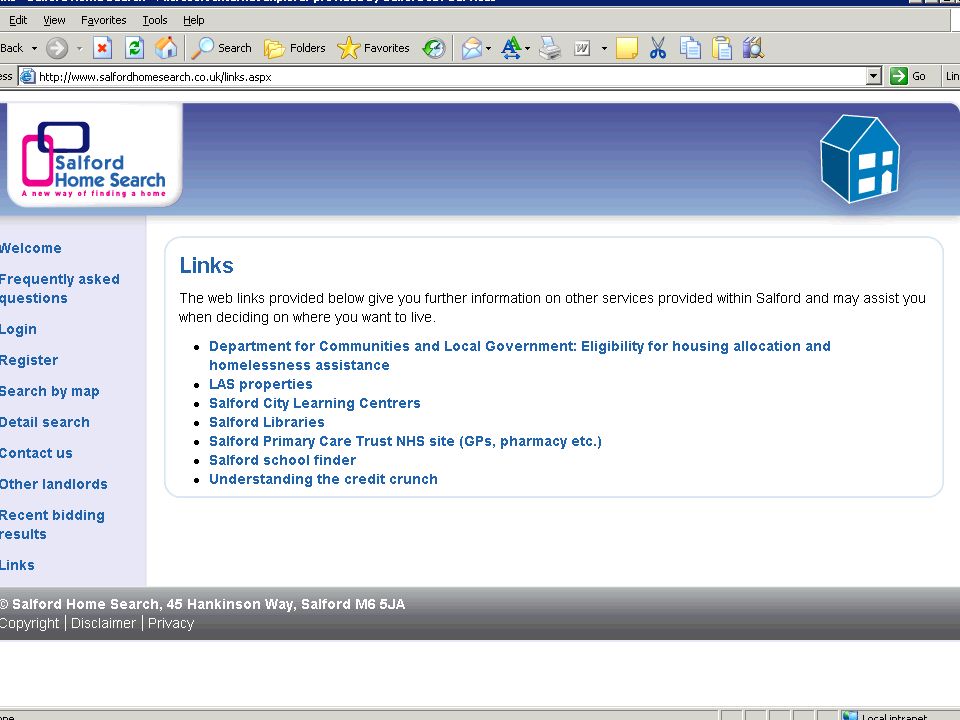Click the address bar URL field
This screenshot has width=960, height=720.
pyautogui.click(x=451, y=77)
